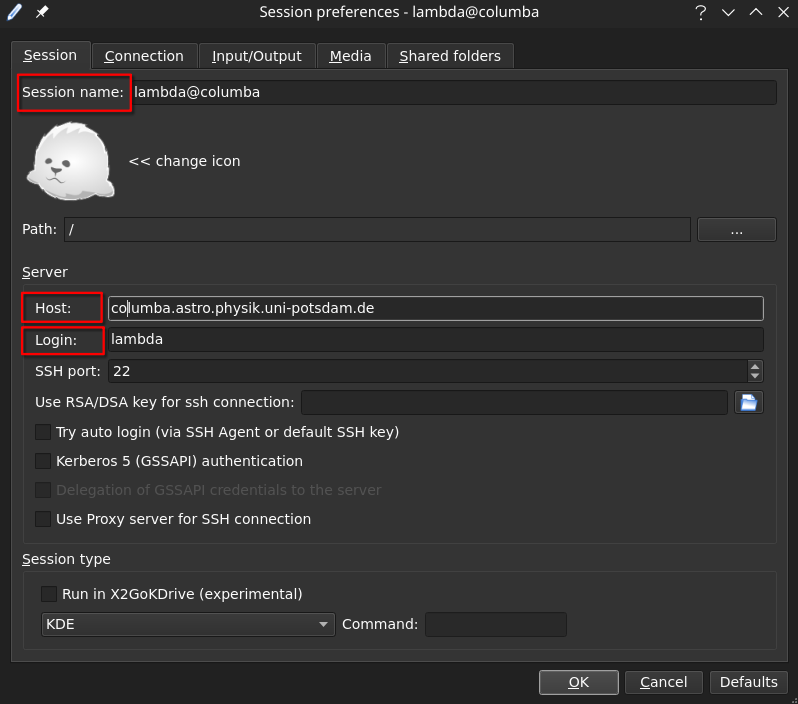This screenshot has height=704, width=798.
Task: Focus the Session name text field
Action: click(453, 92)
